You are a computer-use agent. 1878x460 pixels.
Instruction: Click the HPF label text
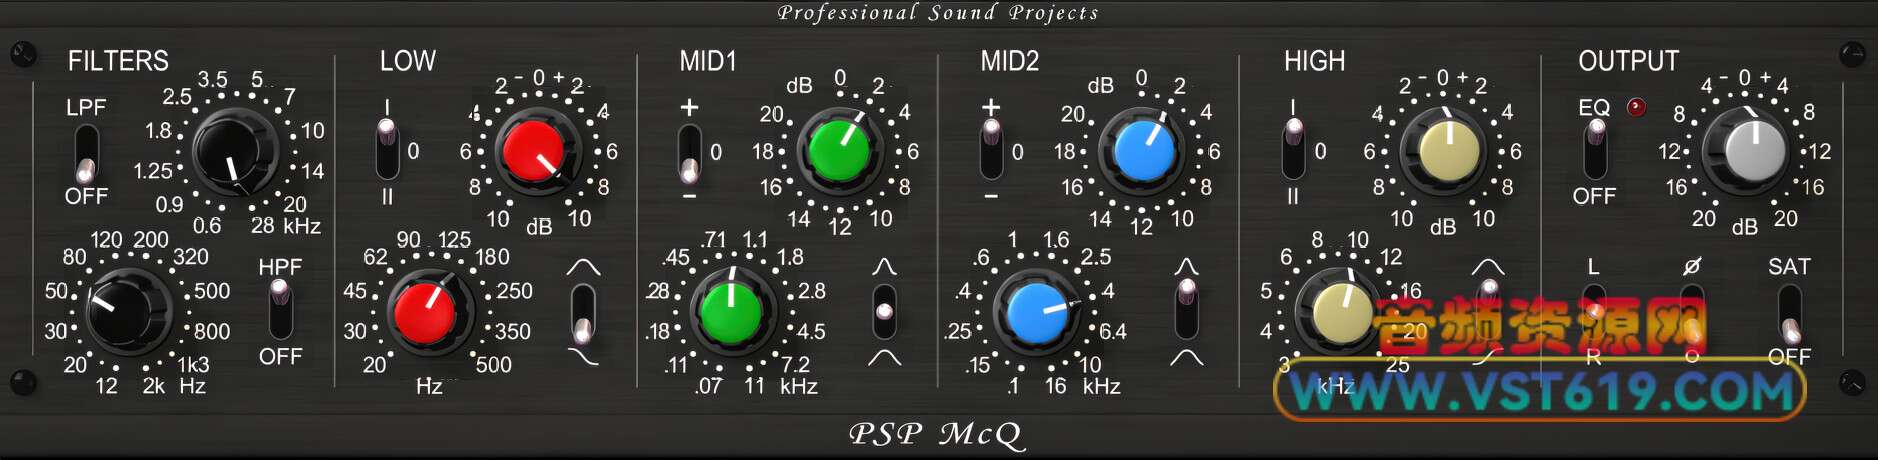pos(280,267)
